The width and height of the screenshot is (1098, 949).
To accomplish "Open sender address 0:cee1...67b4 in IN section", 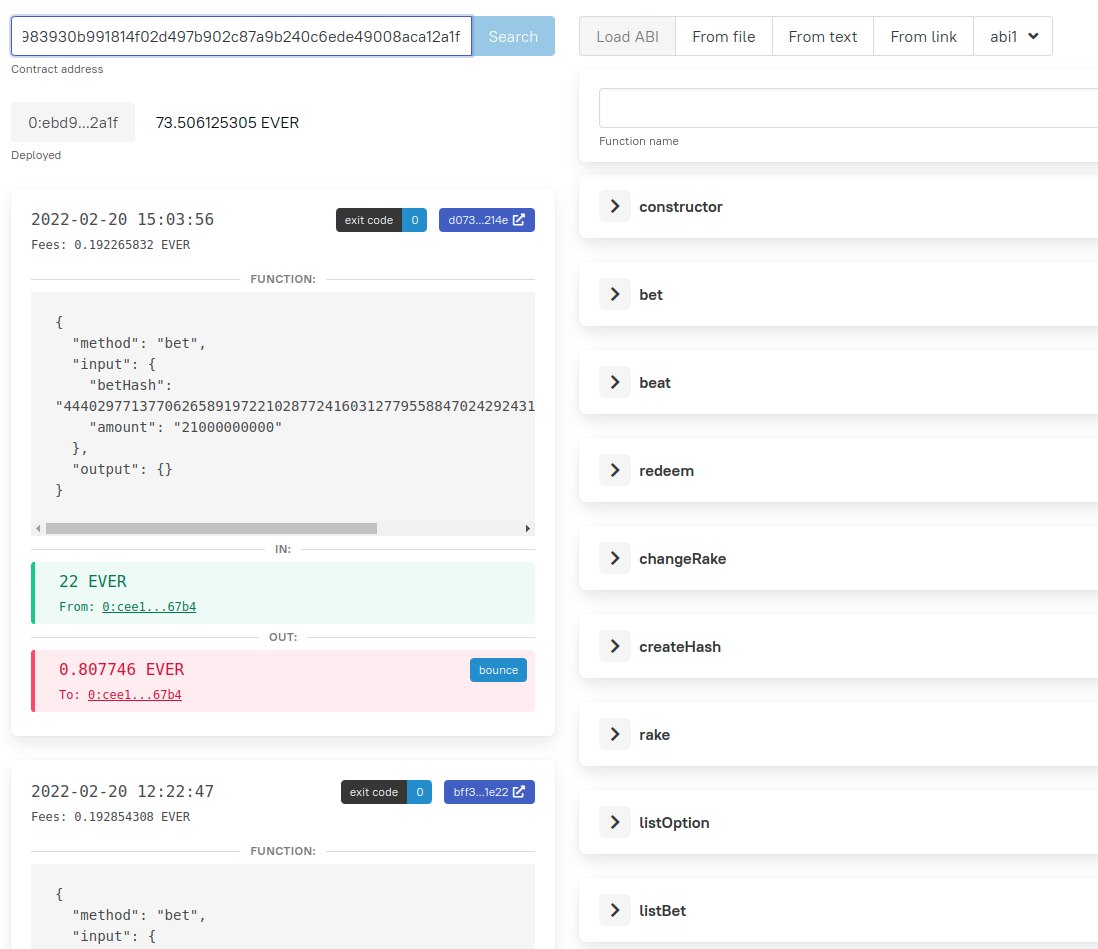I will pyautogui.click(x=149, y=606).
